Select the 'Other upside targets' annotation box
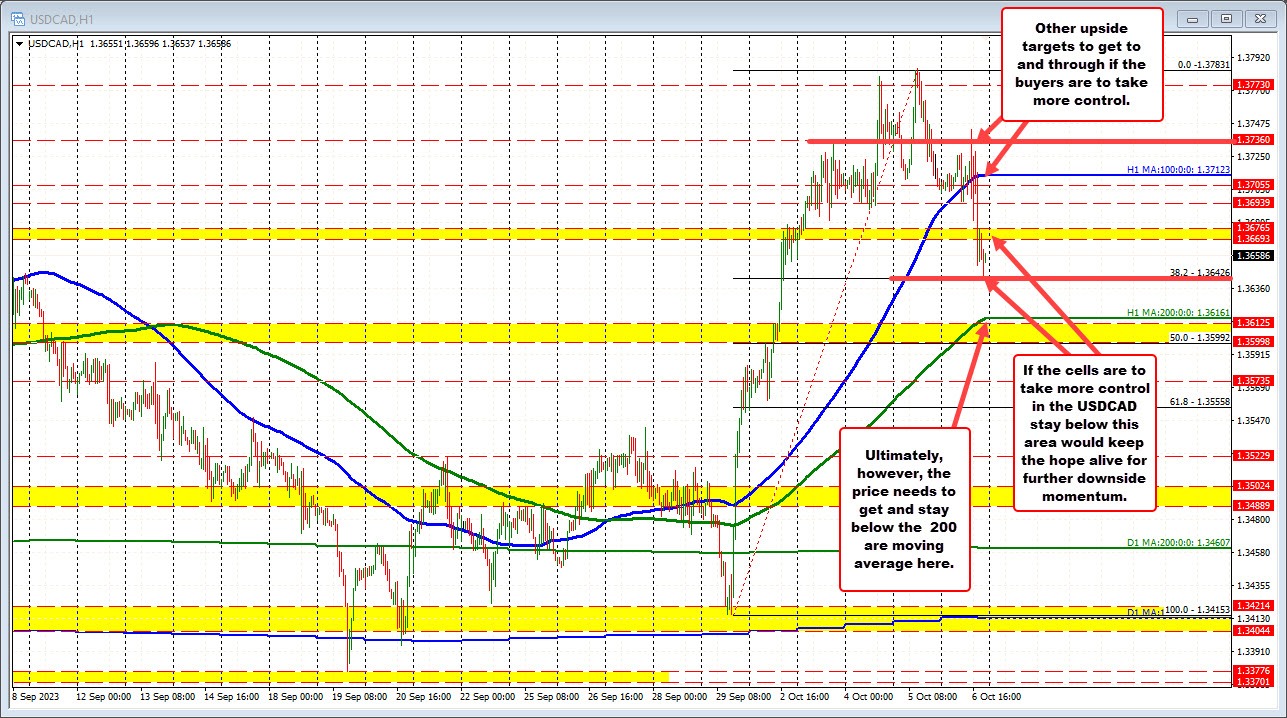 coord(1082,63)
